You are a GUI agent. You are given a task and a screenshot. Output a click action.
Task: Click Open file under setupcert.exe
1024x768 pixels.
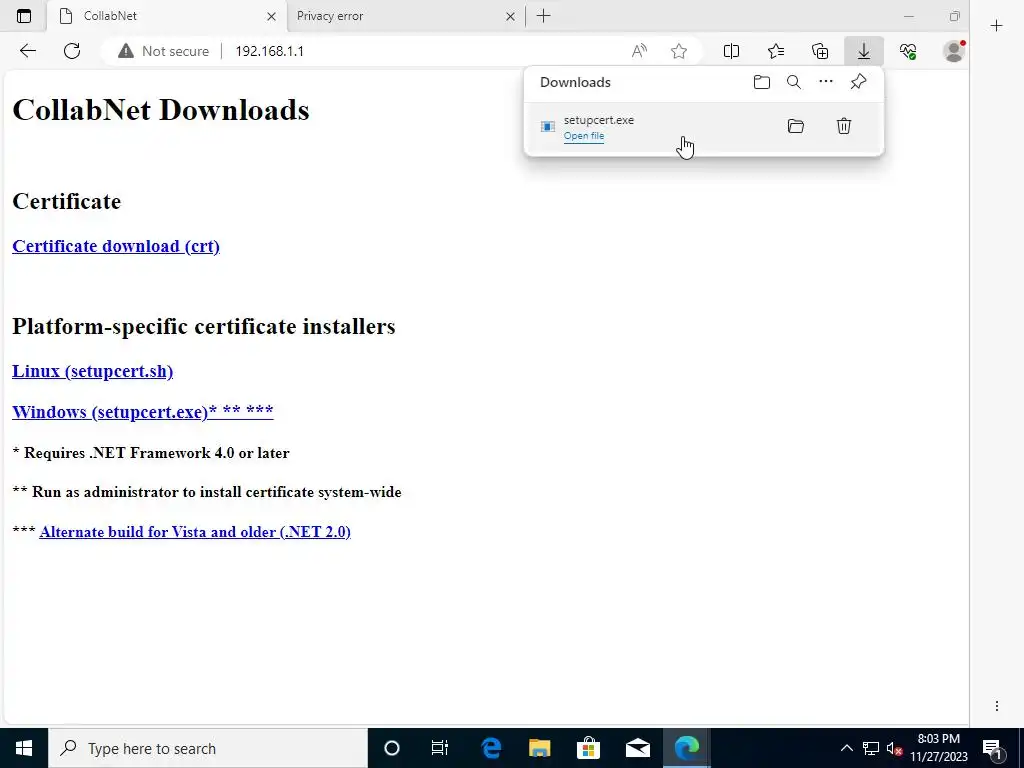(584, 136)
